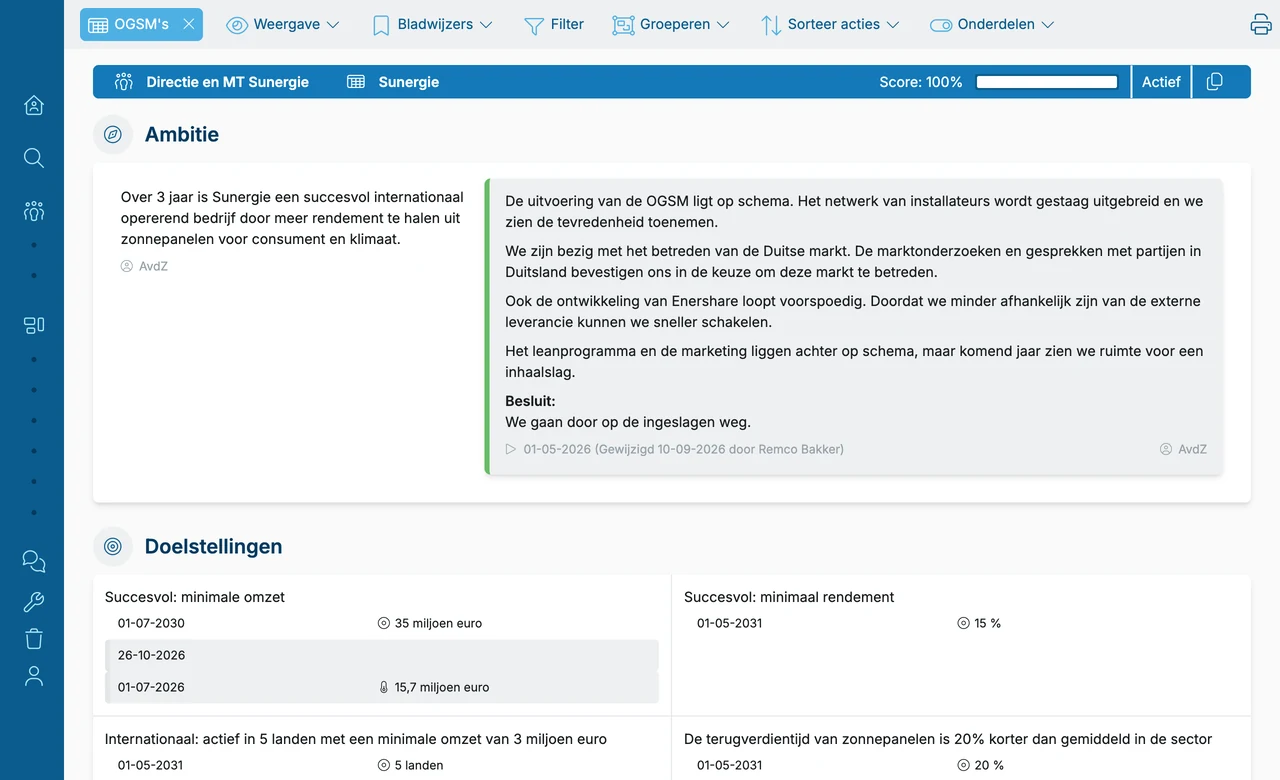Open 'Succesvol: minimale omzet' goal
1280x780 pixels.
[195, 597]
